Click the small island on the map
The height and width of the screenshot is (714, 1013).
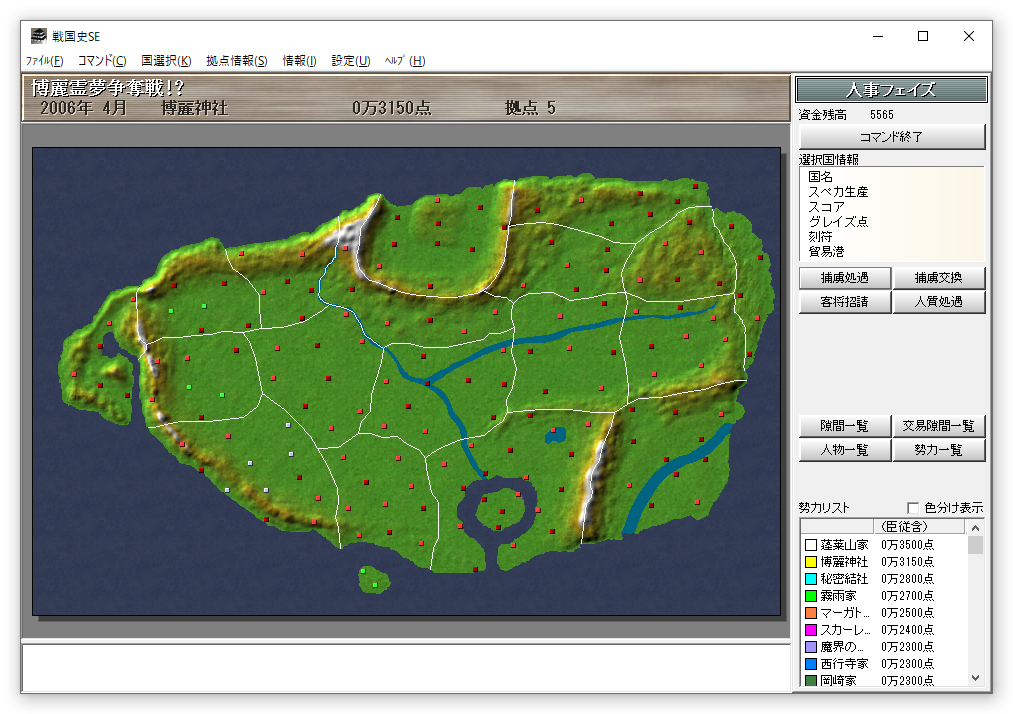(x=373, y=578)
